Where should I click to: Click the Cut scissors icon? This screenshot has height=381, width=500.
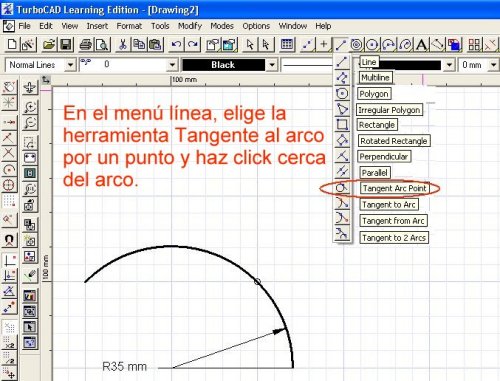tap(123, 44)
